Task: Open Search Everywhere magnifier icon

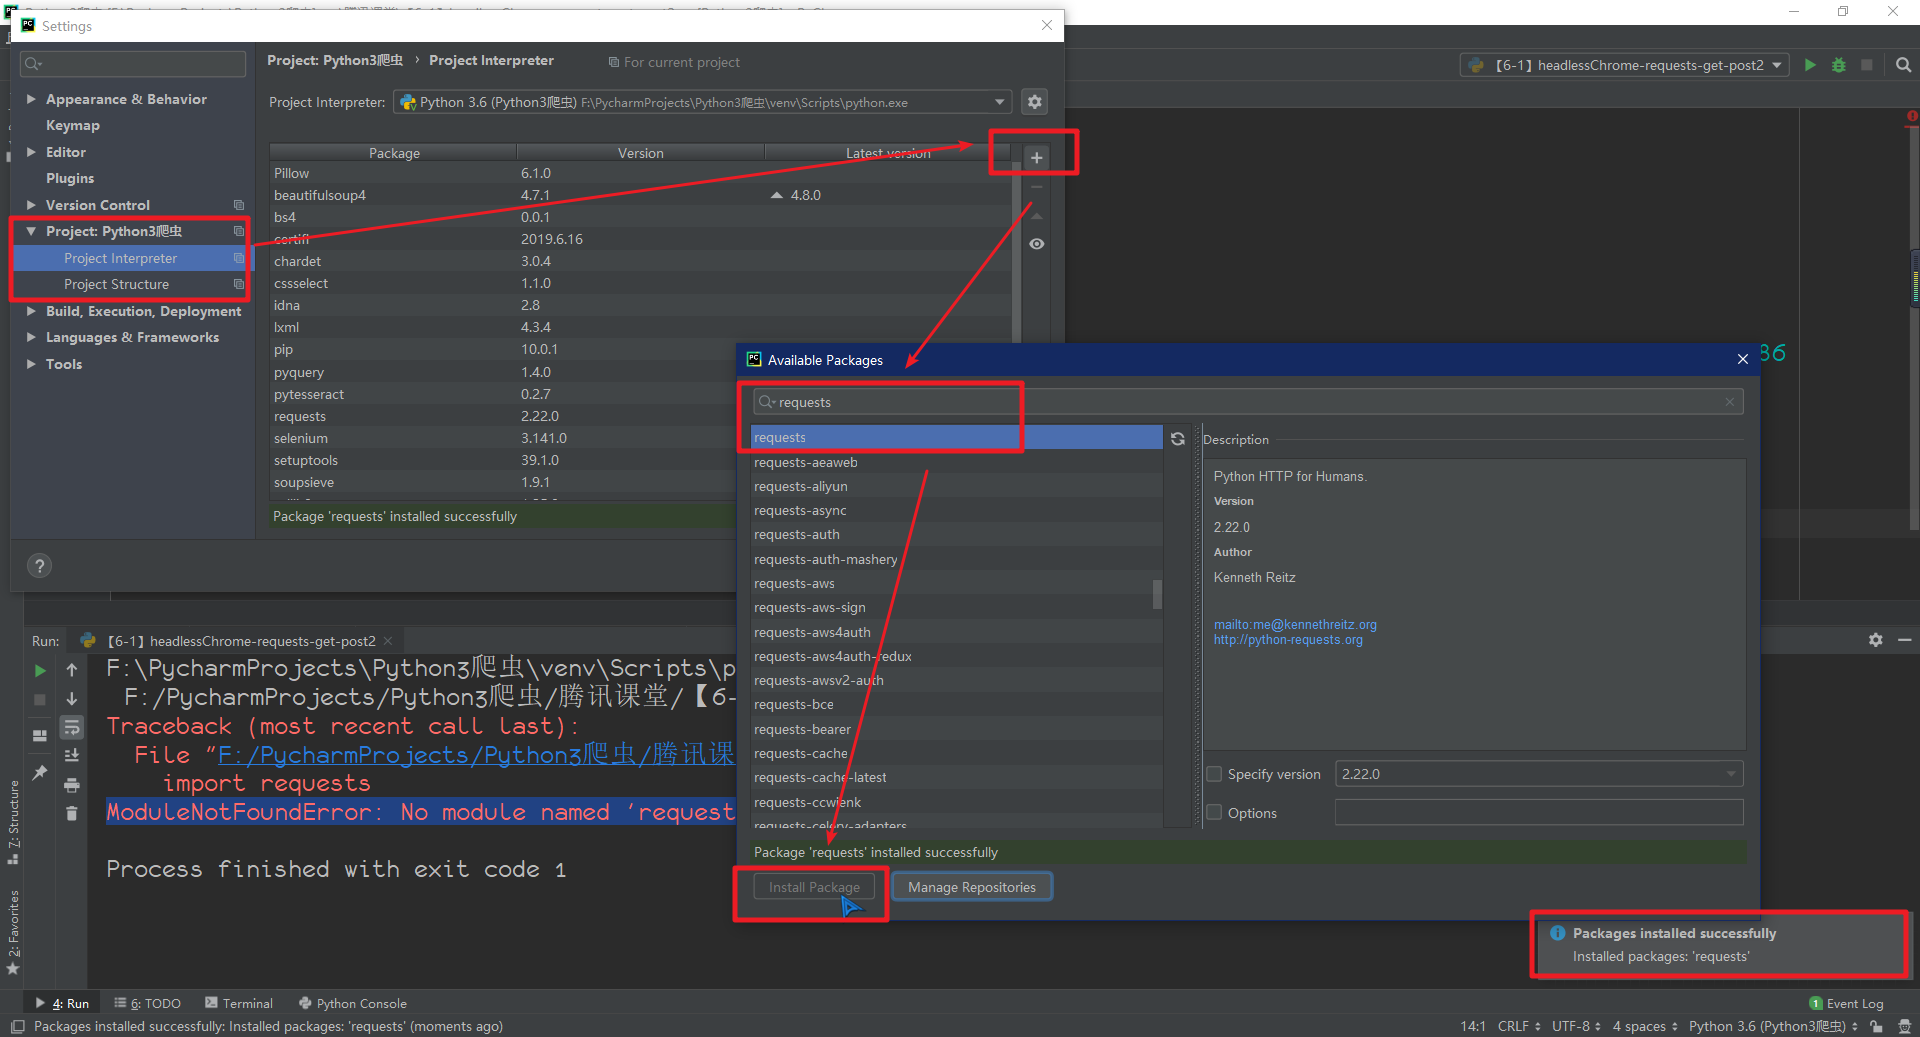Action: (1903, 65)
